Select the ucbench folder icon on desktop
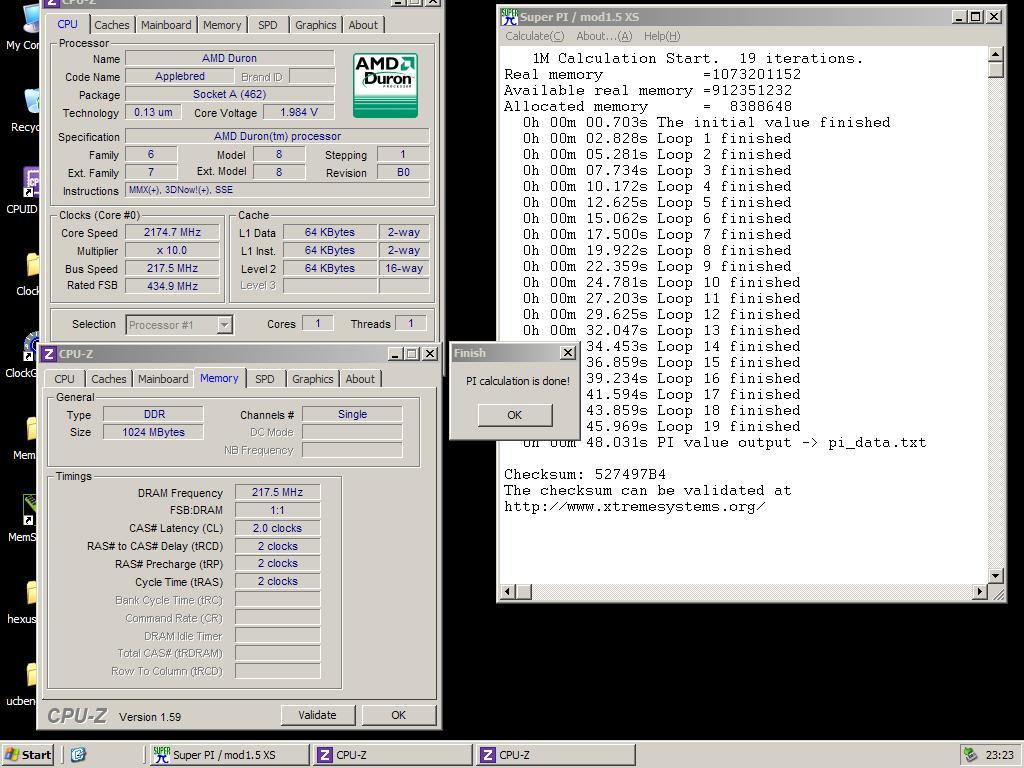1024x768 pixels. (x=31, y=675)
